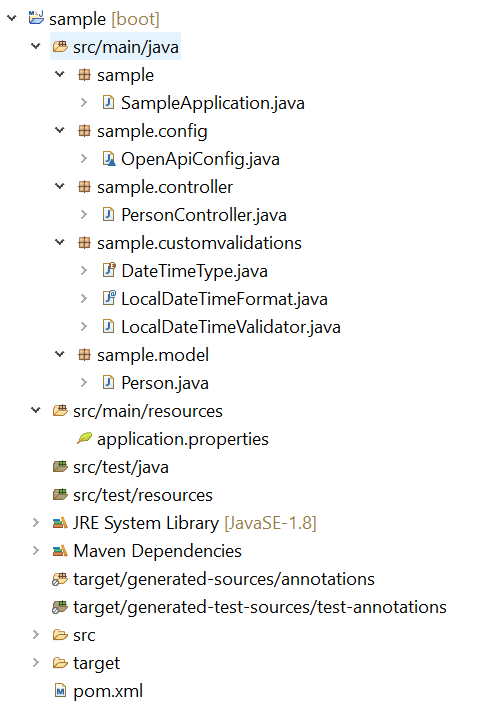Select the src/test/java source folder
Viewport: 493px width, 715px height.
tap(121, 467)
